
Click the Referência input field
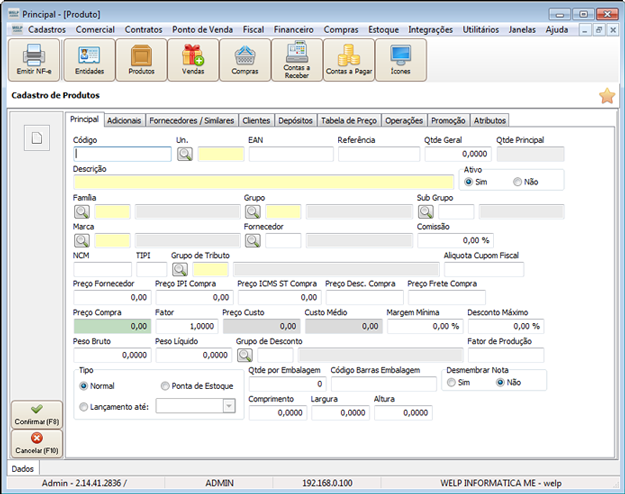(379, 154)
